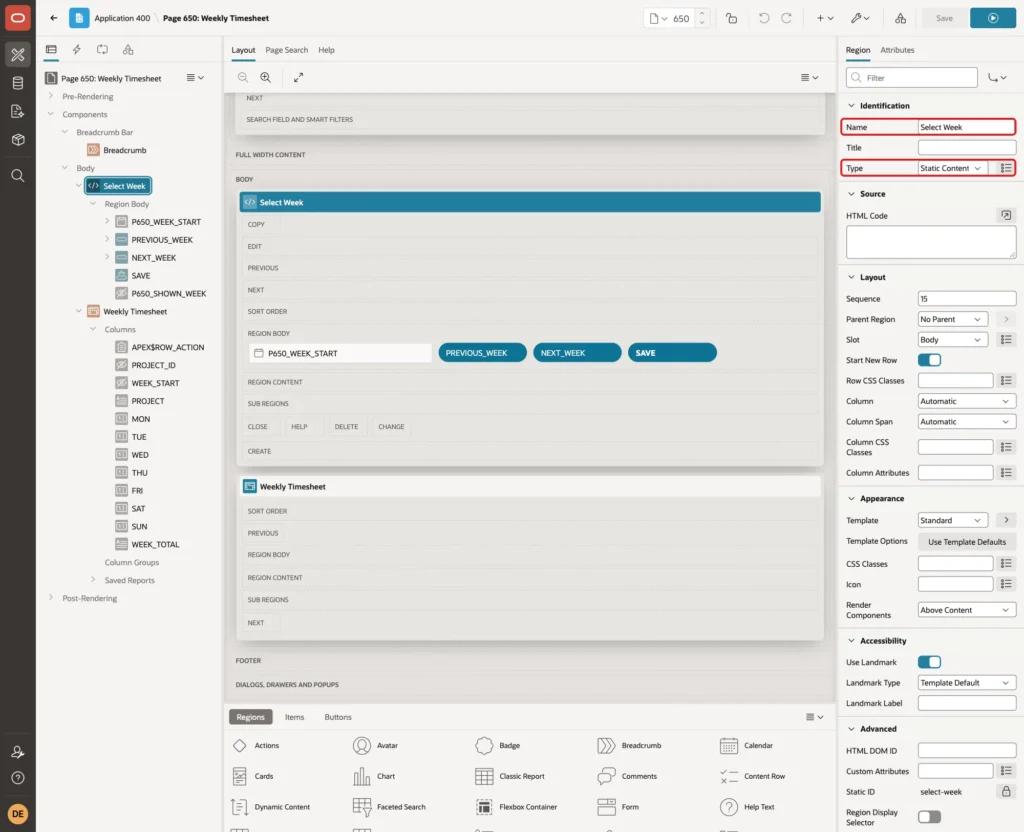1024x832 pixels.
Task: Click PREVIOUS_WEEK button in layout
Action: (x=482, y=353)
